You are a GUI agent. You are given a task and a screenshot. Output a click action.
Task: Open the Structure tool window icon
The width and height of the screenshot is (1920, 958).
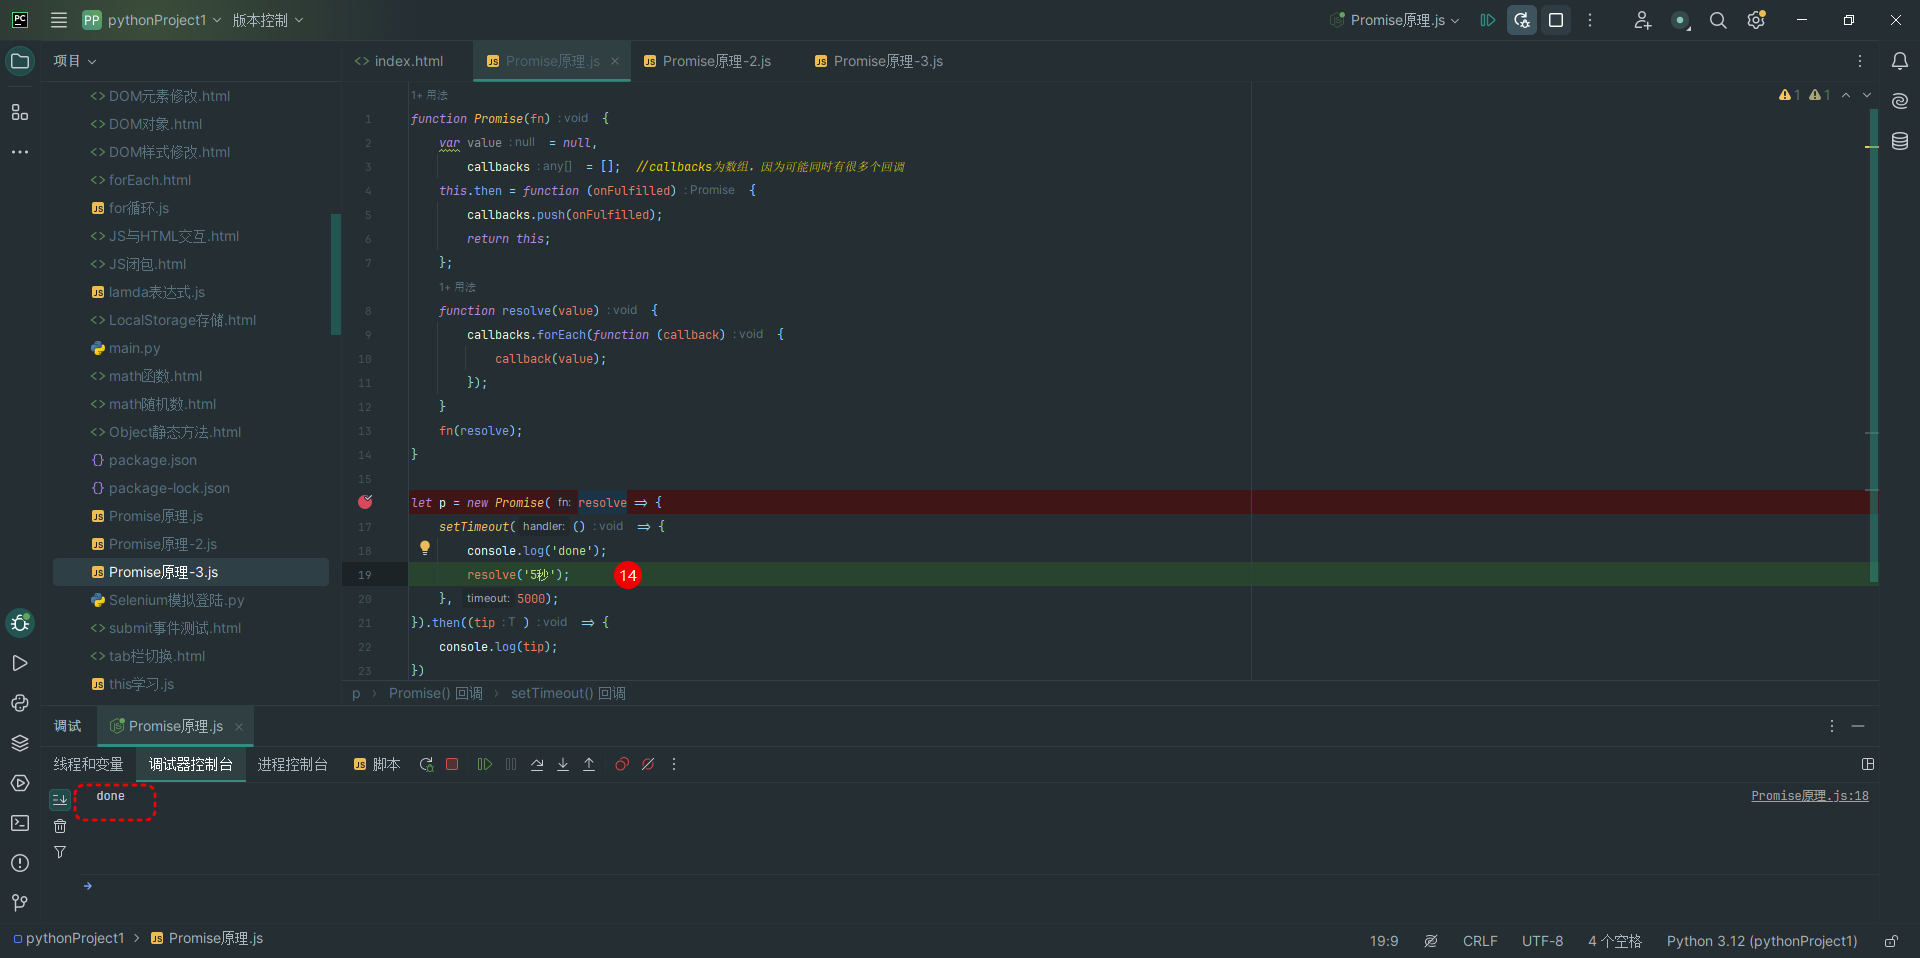pos(20,112)
